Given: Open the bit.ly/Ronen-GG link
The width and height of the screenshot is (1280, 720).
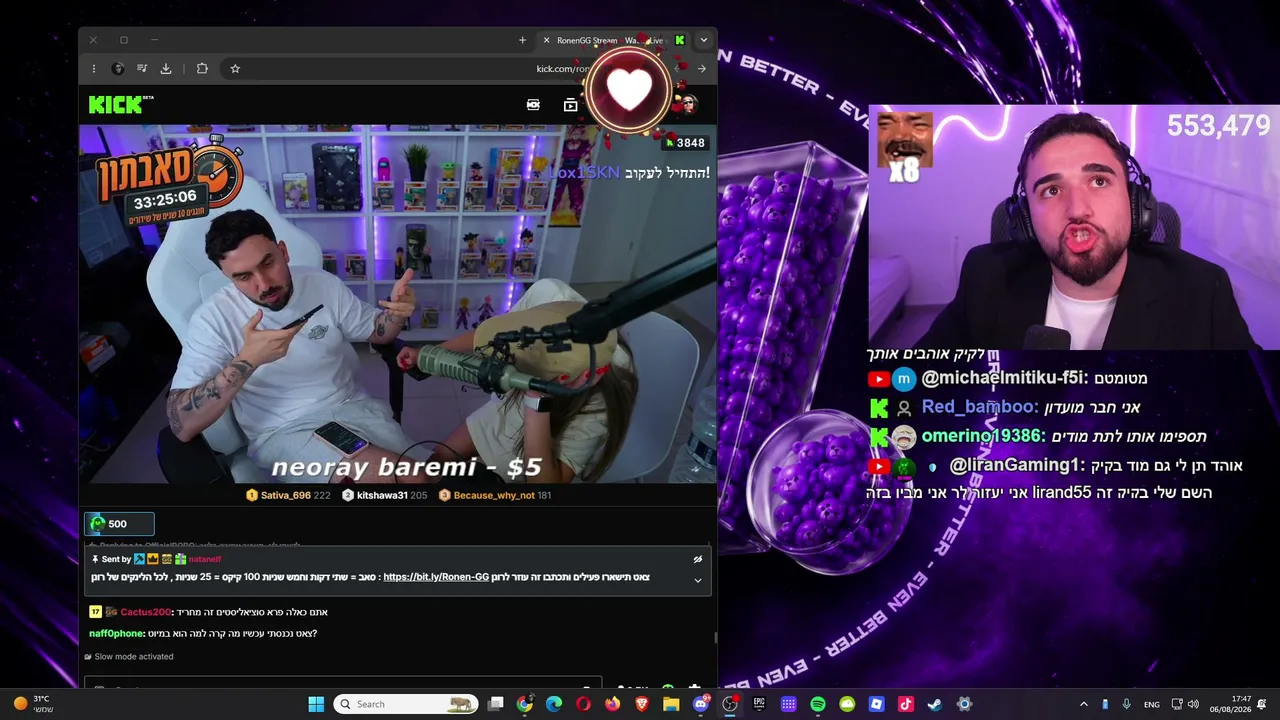Looking at the screenshot, I should (436, 577).
